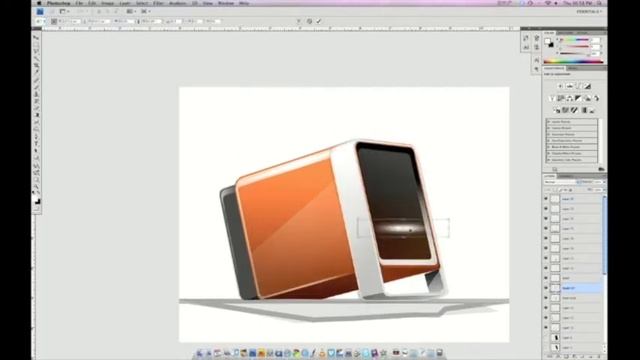Switch to the Masks tab
640x360 pixels.
coord(573,68)
